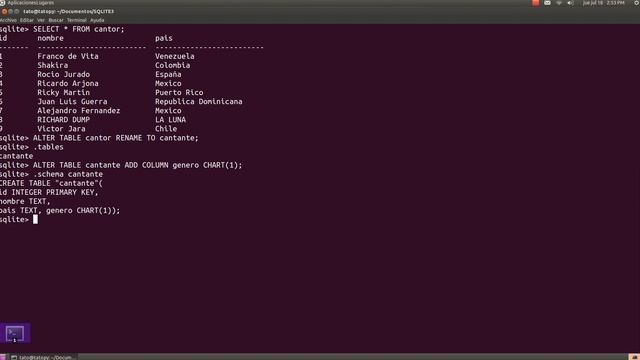Click the 'Colombia' cell

click(172, 65)
